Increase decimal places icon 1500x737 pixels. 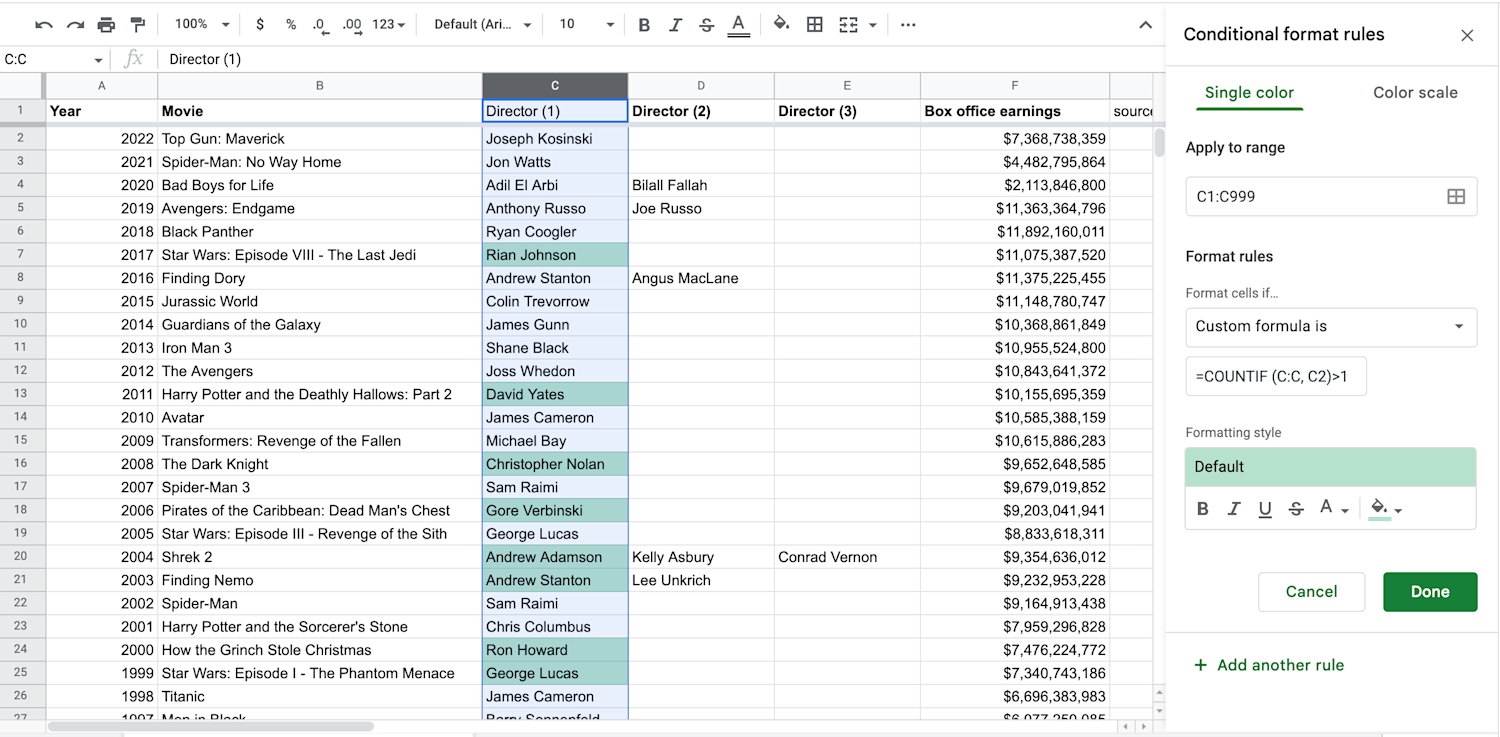(352, 25)
